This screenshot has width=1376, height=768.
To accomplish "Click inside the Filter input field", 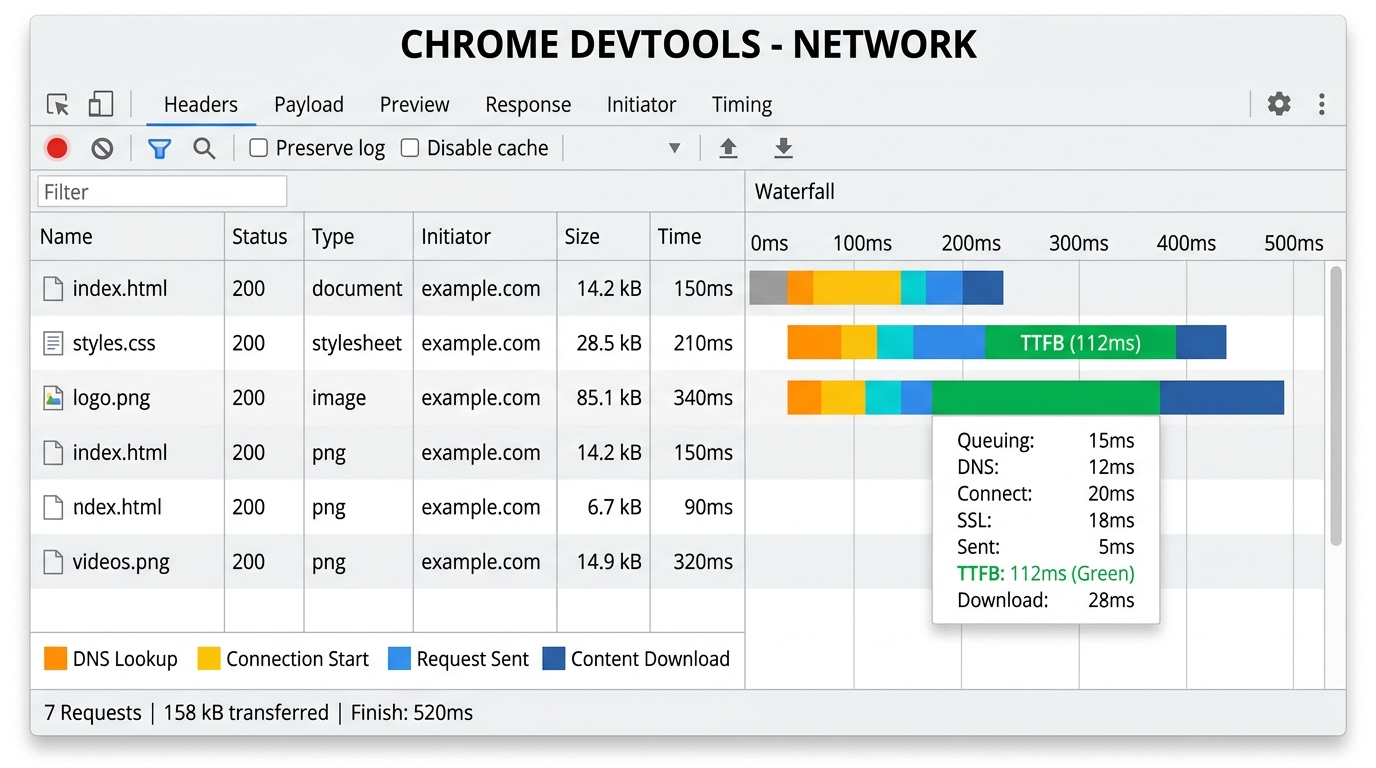I will point(161,190).
